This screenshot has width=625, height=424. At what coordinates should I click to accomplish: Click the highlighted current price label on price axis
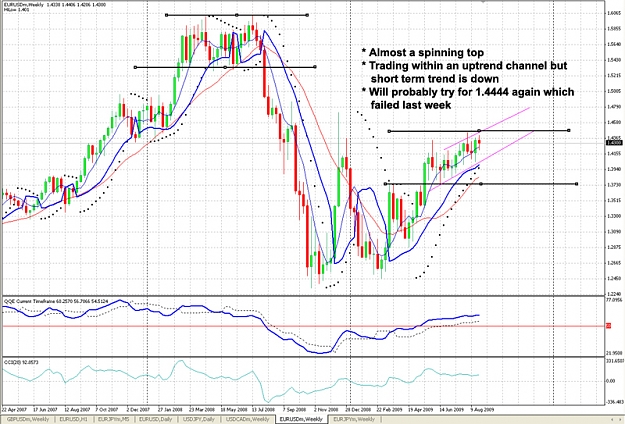614,142
